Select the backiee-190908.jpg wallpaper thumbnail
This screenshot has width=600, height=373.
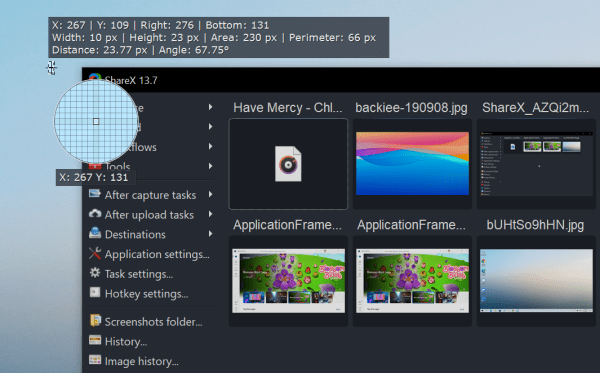(412, 164)
